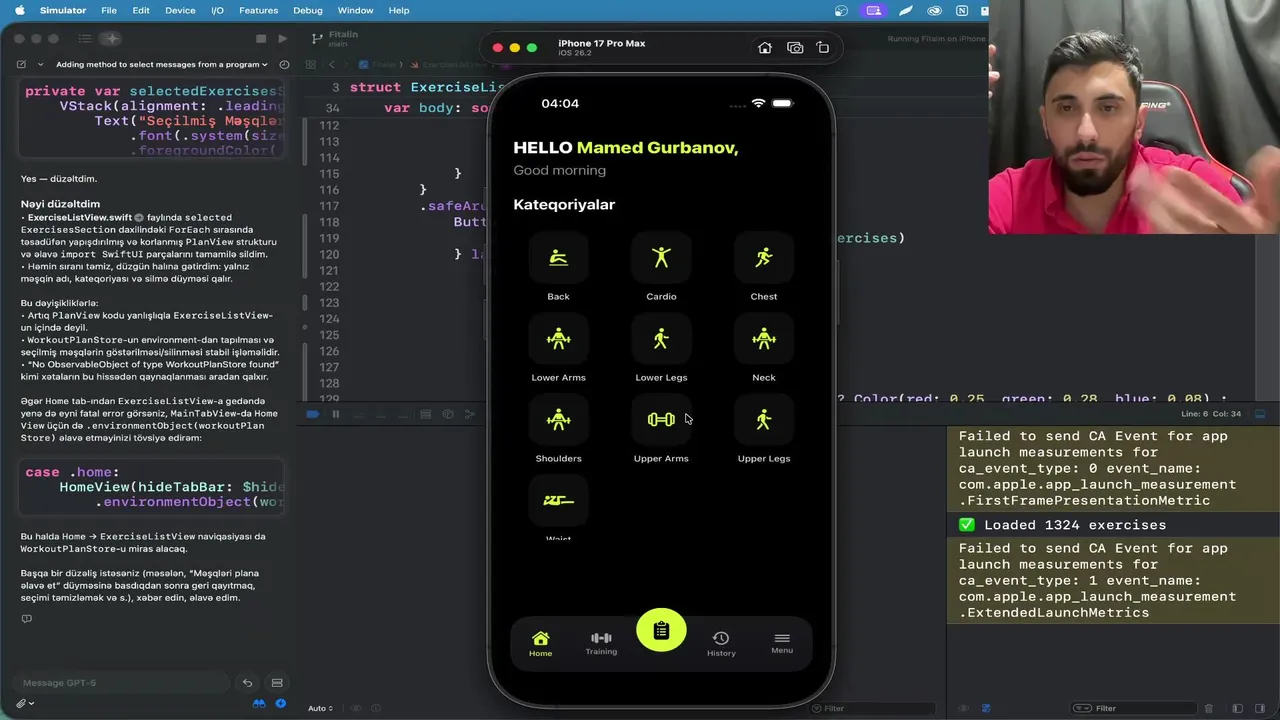Open the Cardio exercise category

(x=661, y=258)
